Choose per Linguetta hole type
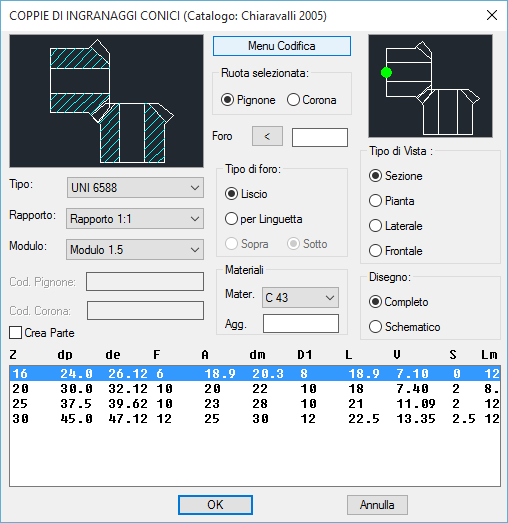508x523 pixels. click(x=264, y=219)
